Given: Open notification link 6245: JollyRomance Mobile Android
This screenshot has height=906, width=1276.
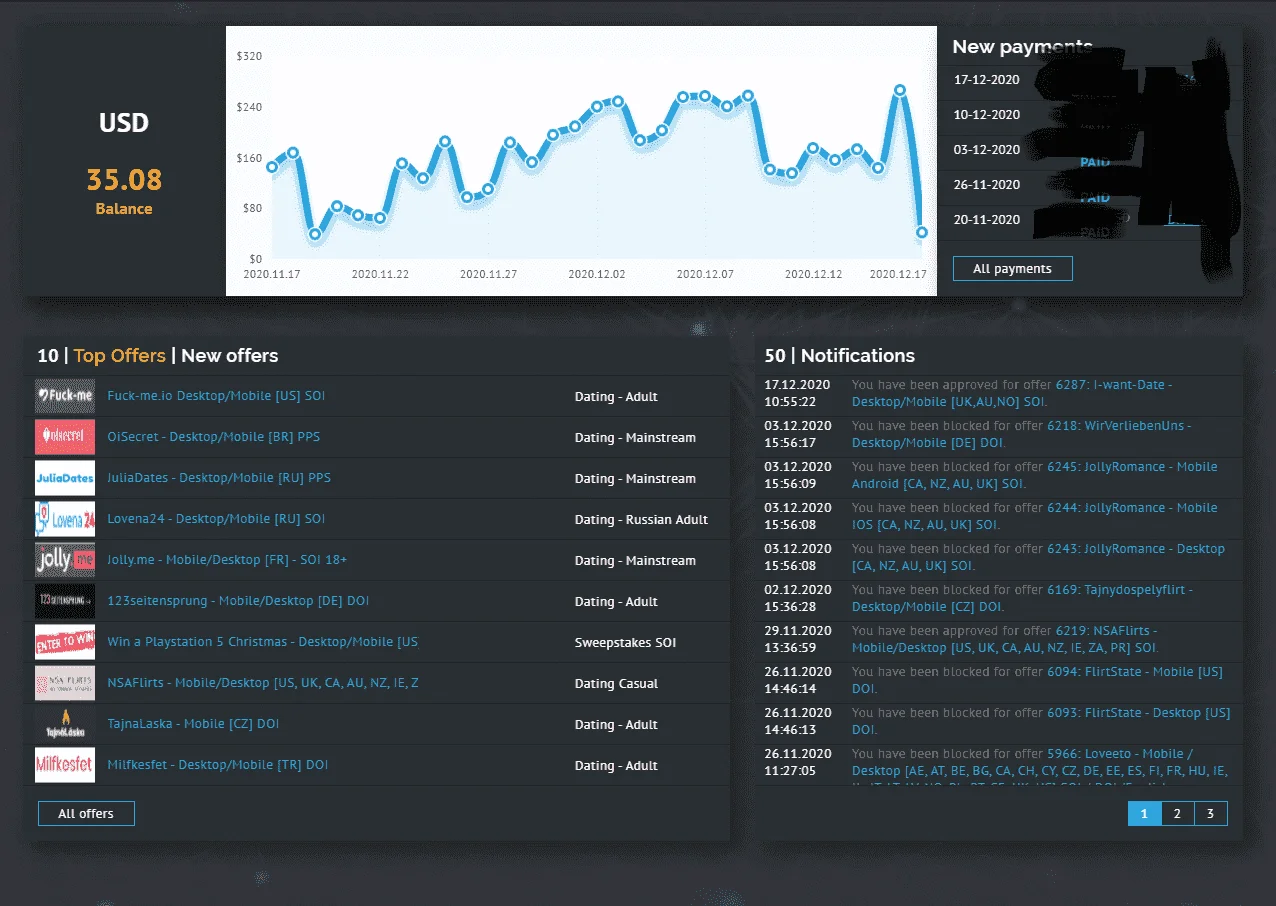Looking at the screenshot, I should [1035, 475].
